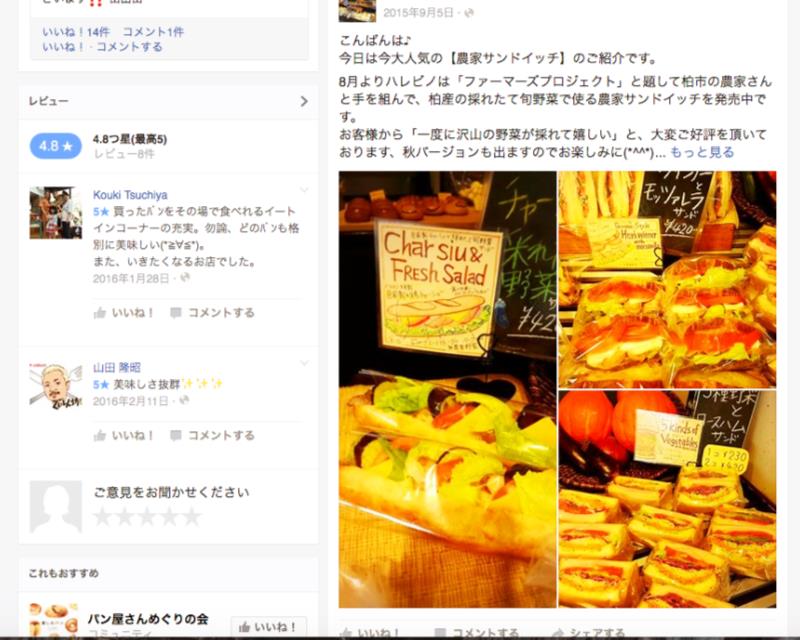Click the いいね！14件 likes count
The height and width of the screenshot is (640, 800).
(76, 32)
